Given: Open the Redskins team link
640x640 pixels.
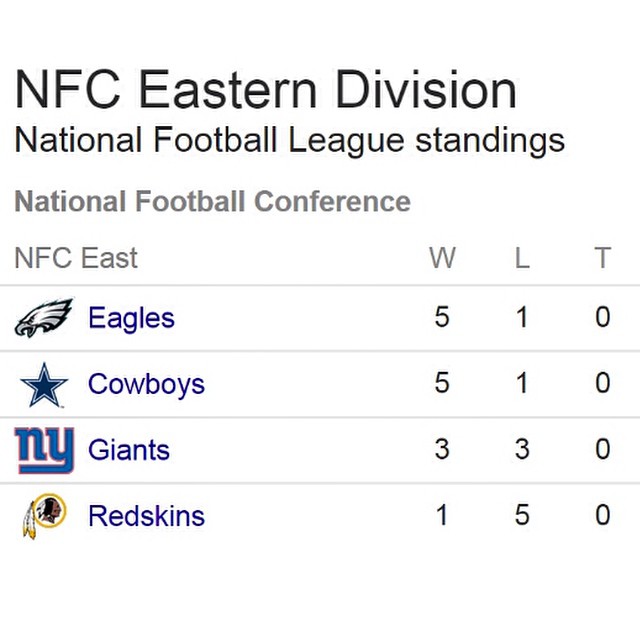Looking at the screenshot, I should click(x=146, y=516).
